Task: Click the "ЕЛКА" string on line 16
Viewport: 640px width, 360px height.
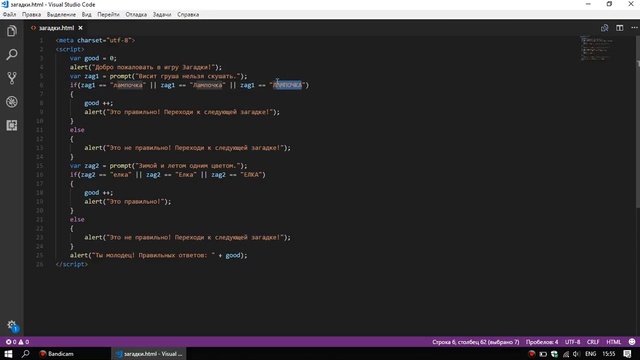Action: coord(251,175)
